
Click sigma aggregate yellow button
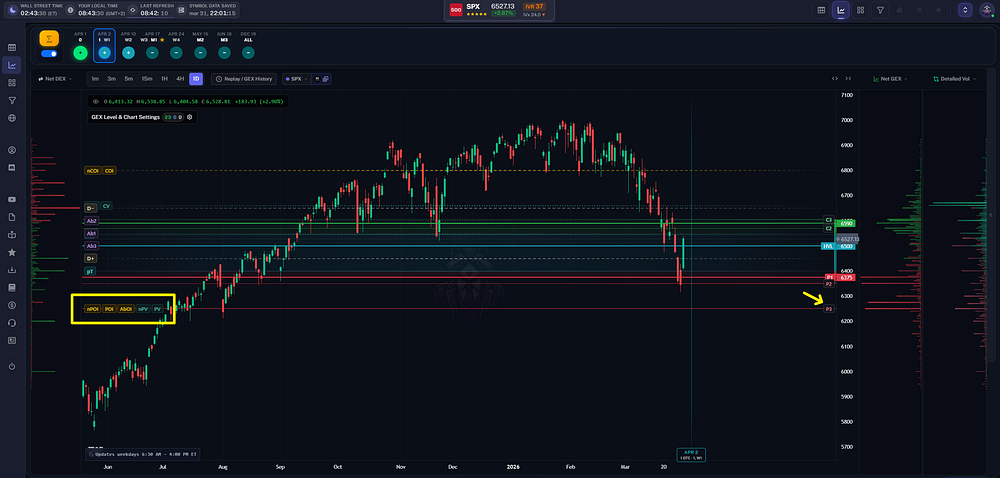tap(49, 38)
